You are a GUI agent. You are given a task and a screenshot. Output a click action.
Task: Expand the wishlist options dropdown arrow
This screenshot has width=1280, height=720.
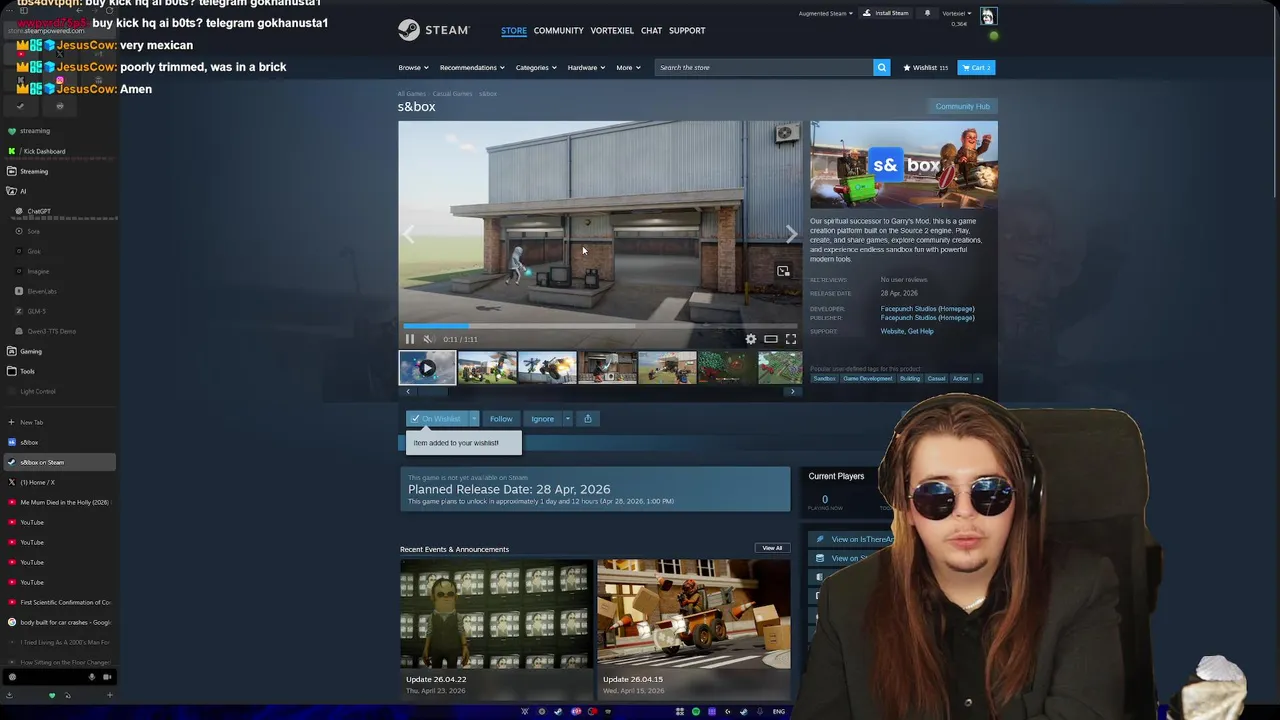tap(474, 419)
